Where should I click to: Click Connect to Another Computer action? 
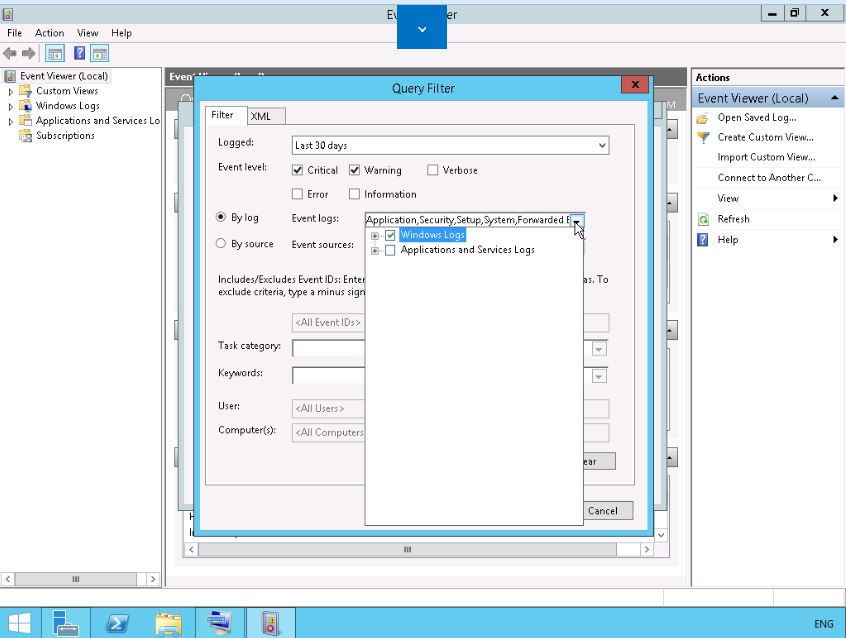pos(769,178)
